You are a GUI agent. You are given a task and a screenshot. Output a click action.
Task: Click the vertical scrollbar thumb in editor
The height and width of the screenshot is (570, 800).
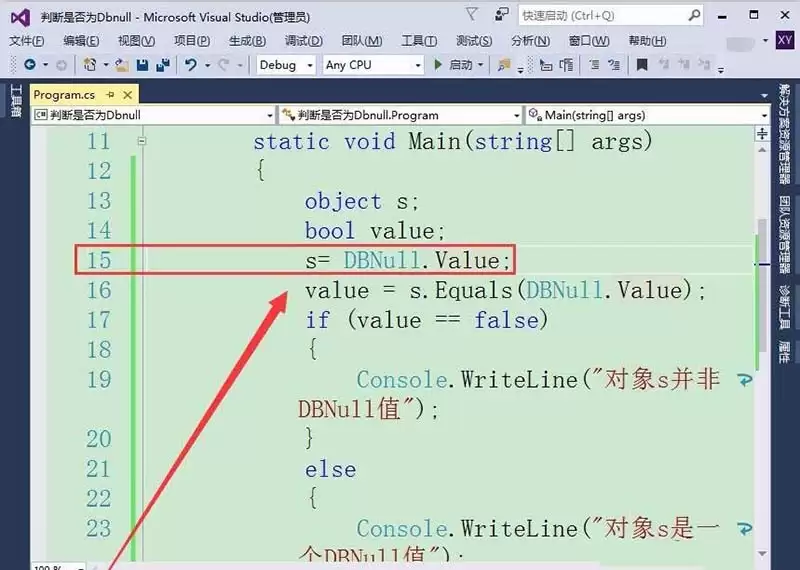point(762,286)
